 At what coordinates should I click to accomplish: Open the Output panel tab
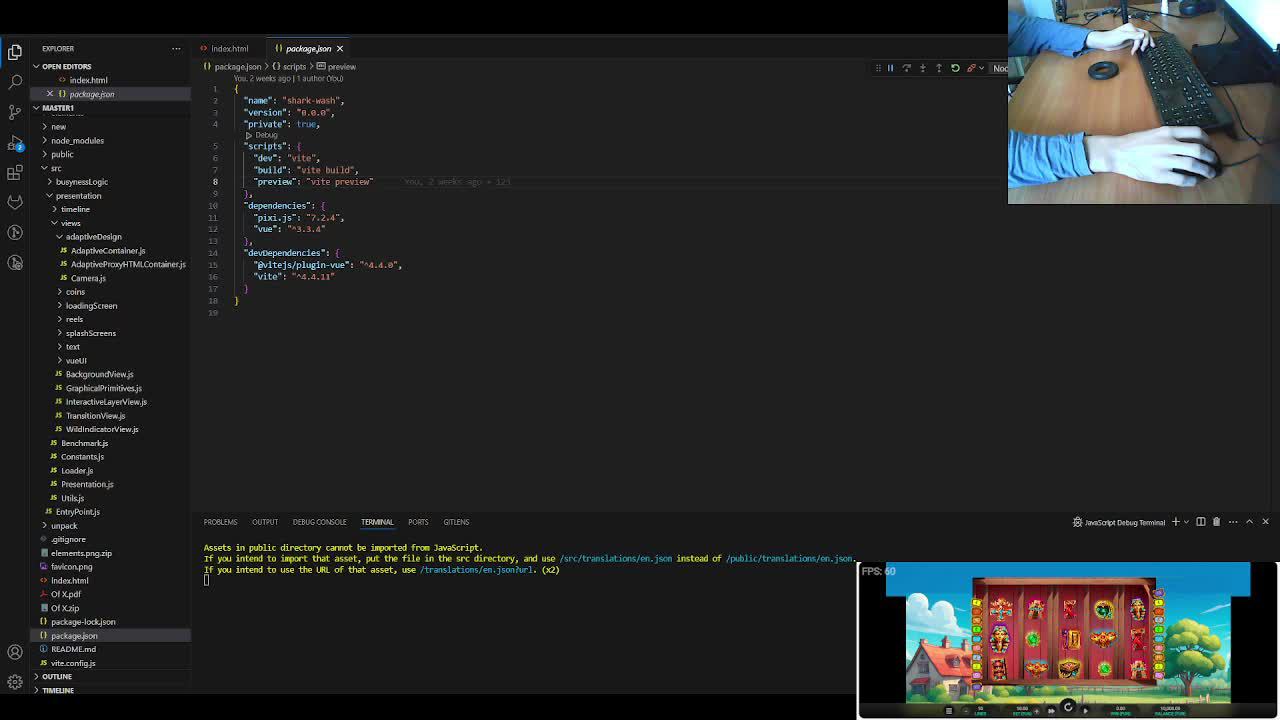click(x=265, y=522)
